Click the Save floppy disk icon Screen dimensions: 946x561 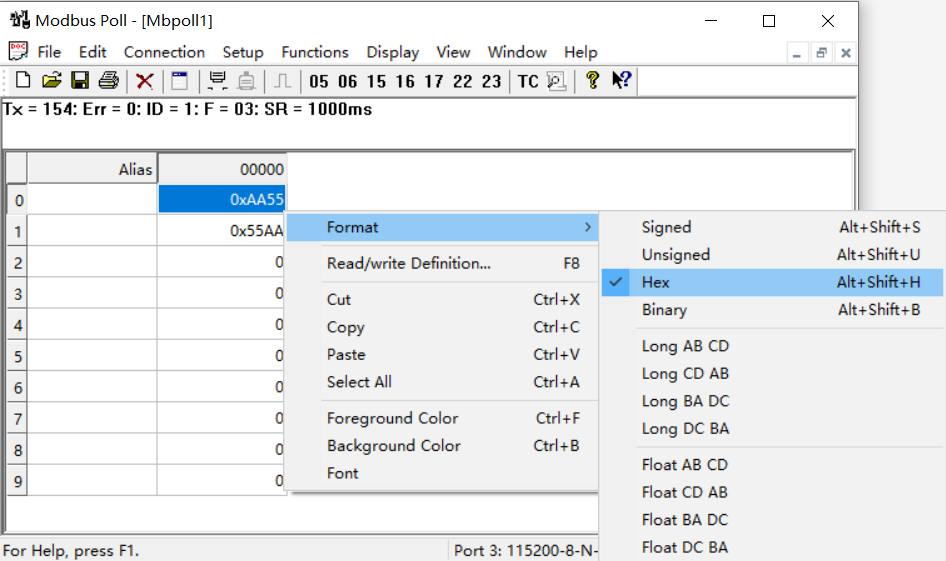(80, 80)
